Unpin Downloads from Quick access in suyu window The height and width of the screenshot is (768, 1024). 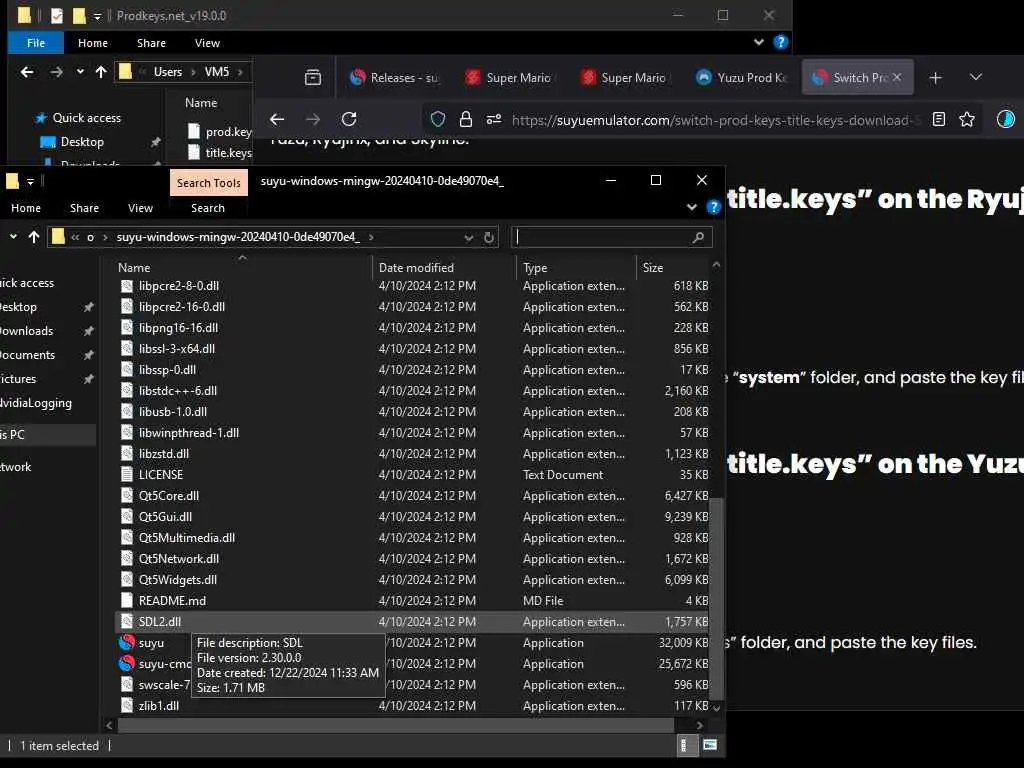tap(88, 331)
